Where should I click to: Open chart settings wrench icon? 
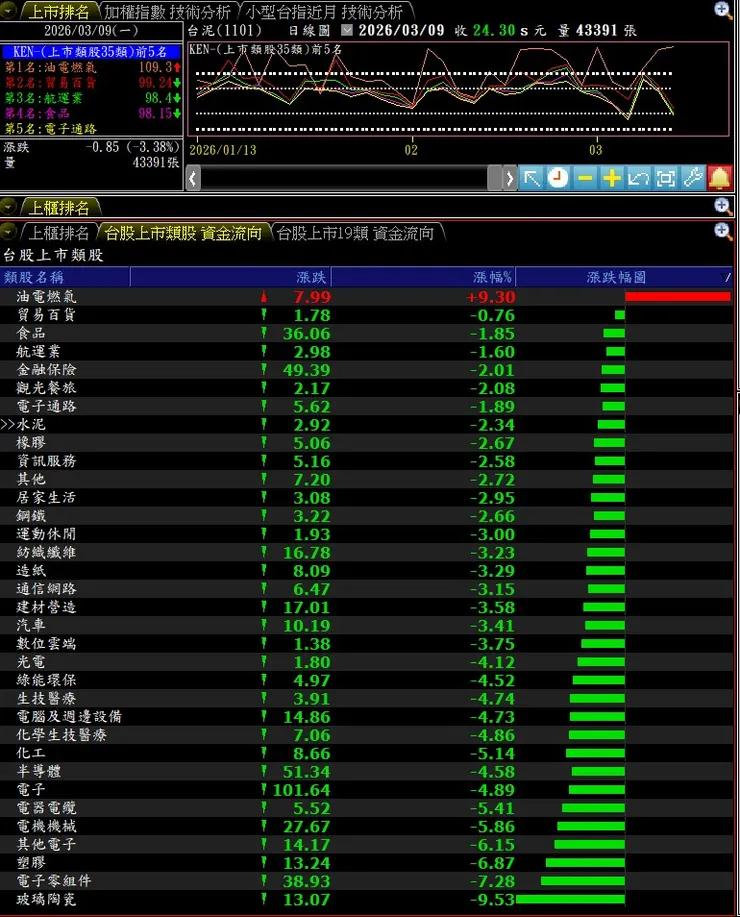tap(693, 178)
